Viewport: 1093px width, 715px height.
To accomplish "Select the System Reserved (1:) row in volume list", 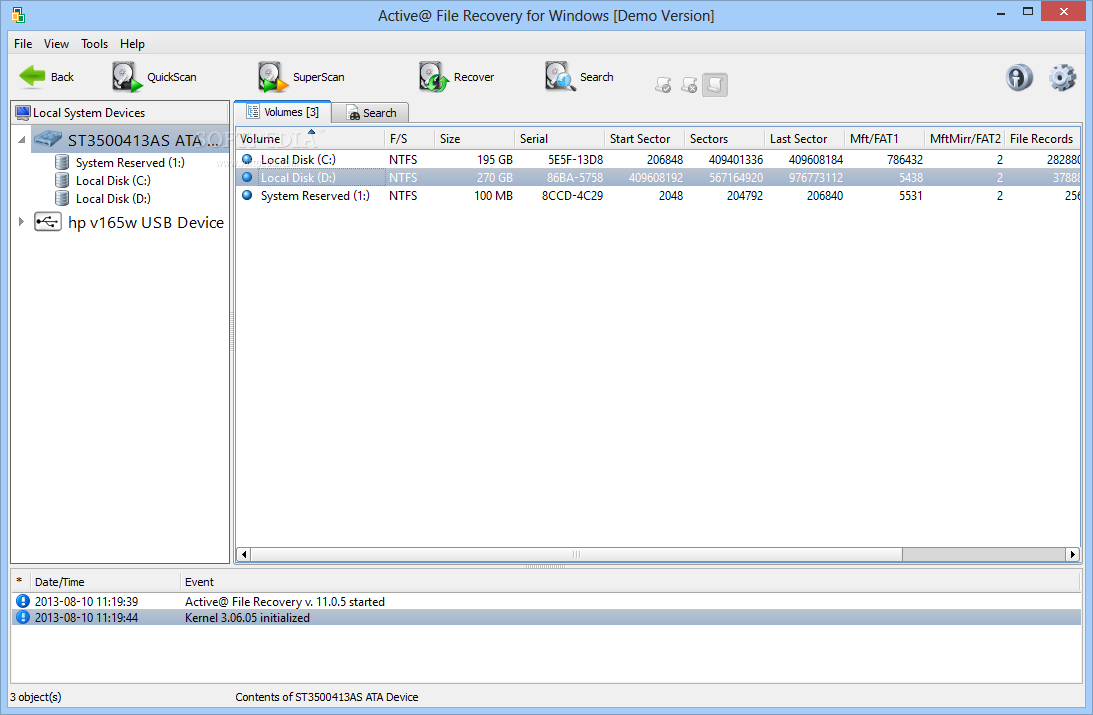I will point(658,196).
